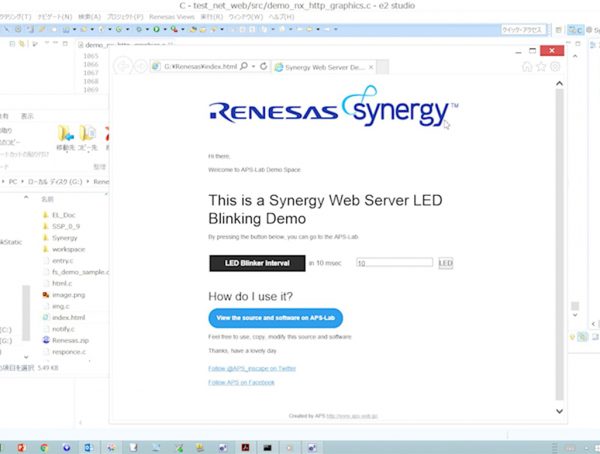Select the Renesas.zip file
The image size is (600, 454).
tap(65, 340)
